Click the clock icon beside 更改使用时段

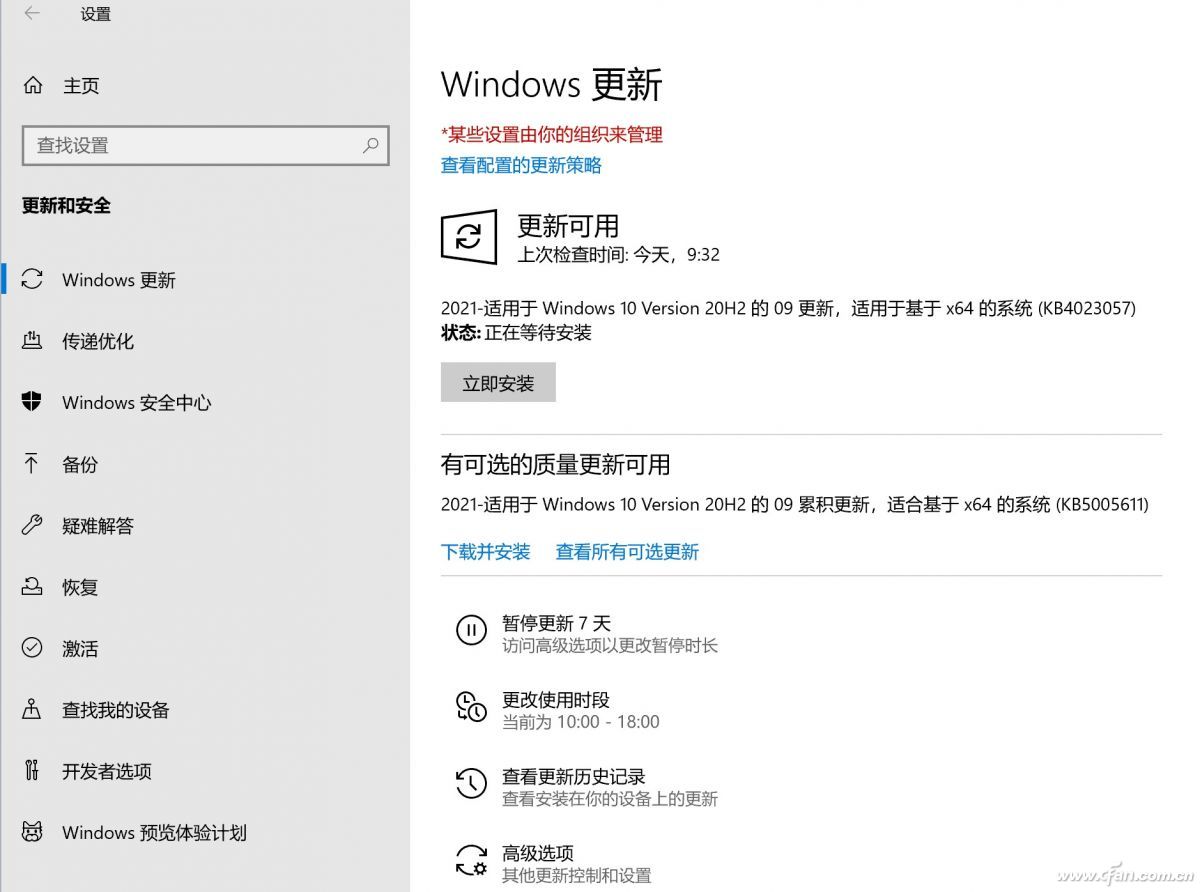click(471, 707)
